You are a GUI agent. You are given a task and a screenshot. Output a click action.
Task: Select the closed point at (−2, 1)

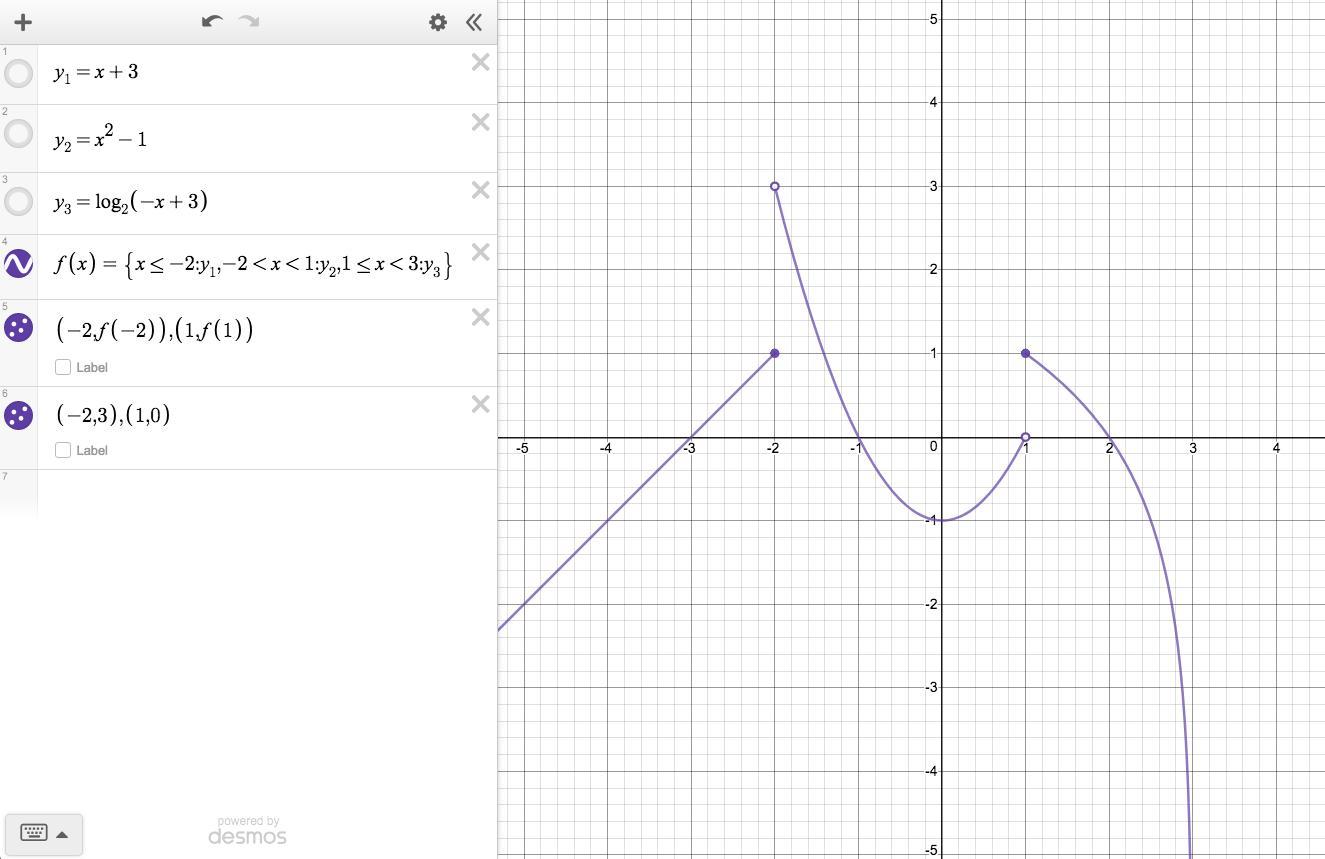click(x=775, y=353)
